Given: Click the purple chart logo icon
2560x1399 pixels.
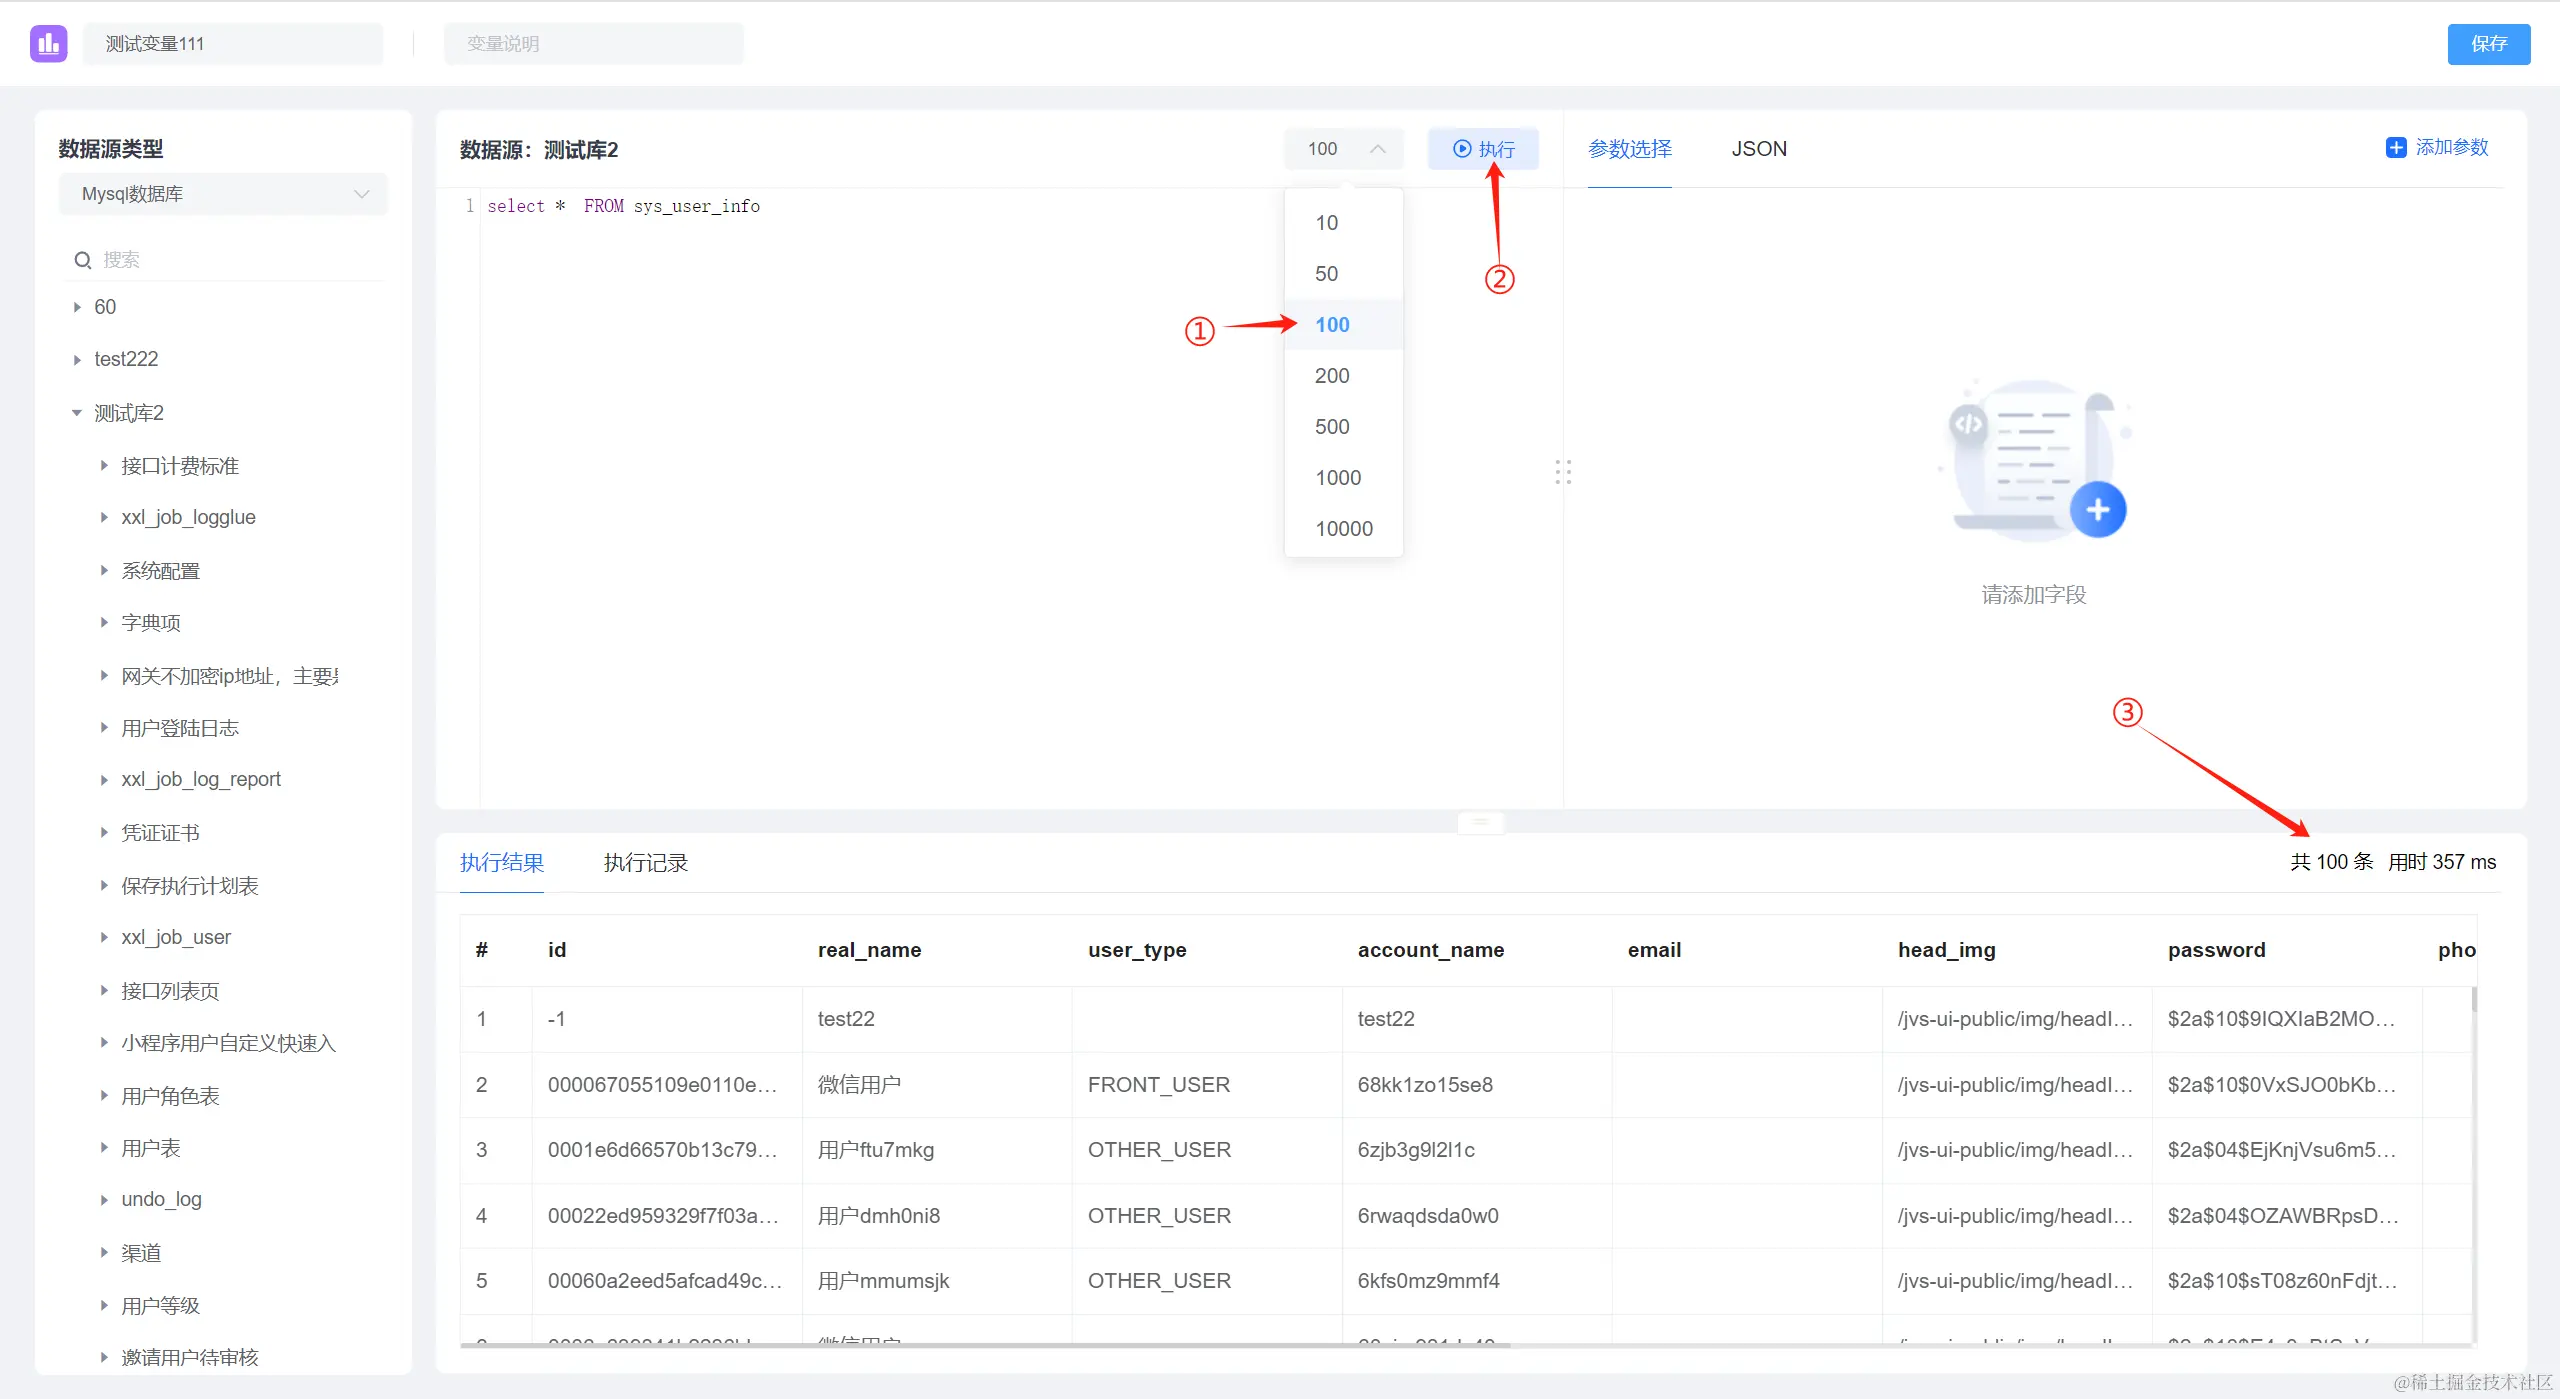Looking at the screenshot, I should [48, 44].
